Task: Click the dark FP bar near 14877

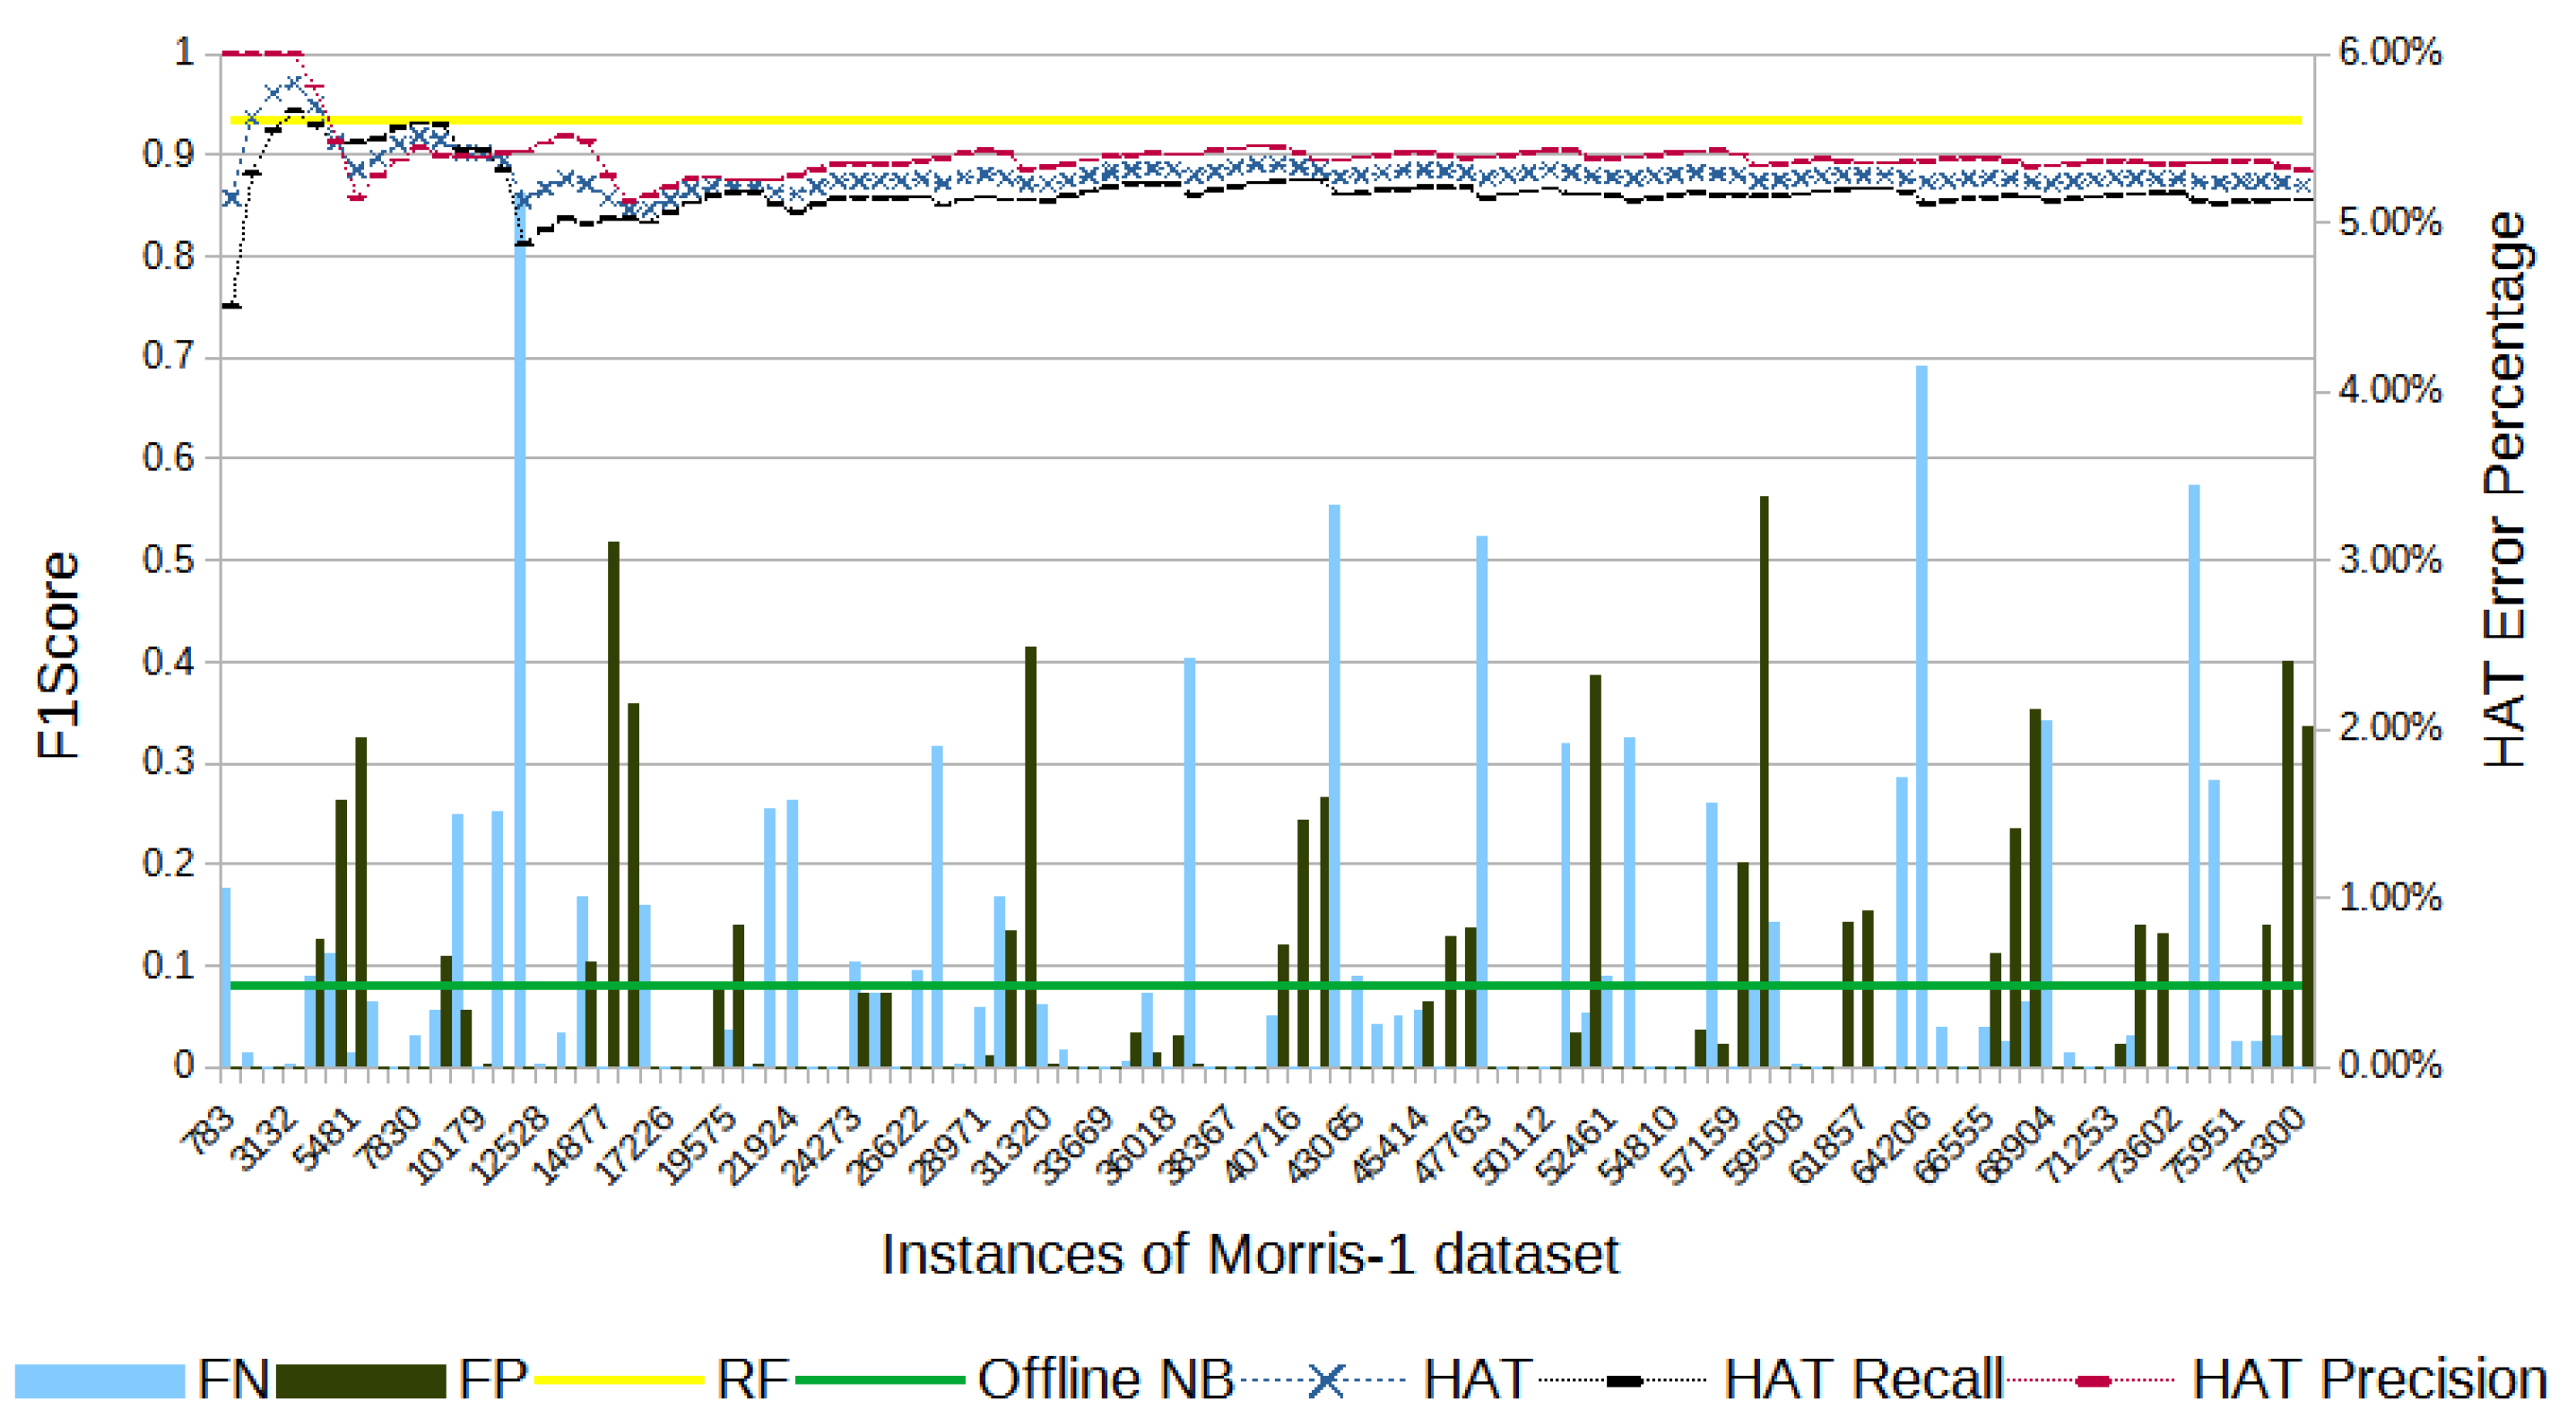Action: [x=614, y=804]
